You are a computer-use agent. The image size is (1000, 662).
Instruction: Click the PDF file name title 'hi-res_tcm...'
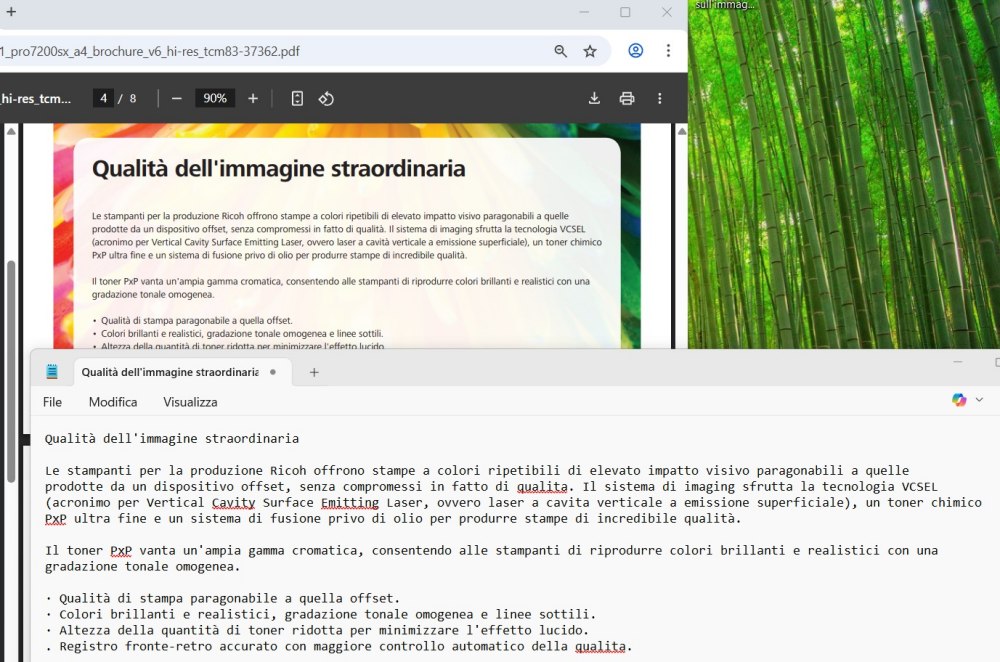36,99
